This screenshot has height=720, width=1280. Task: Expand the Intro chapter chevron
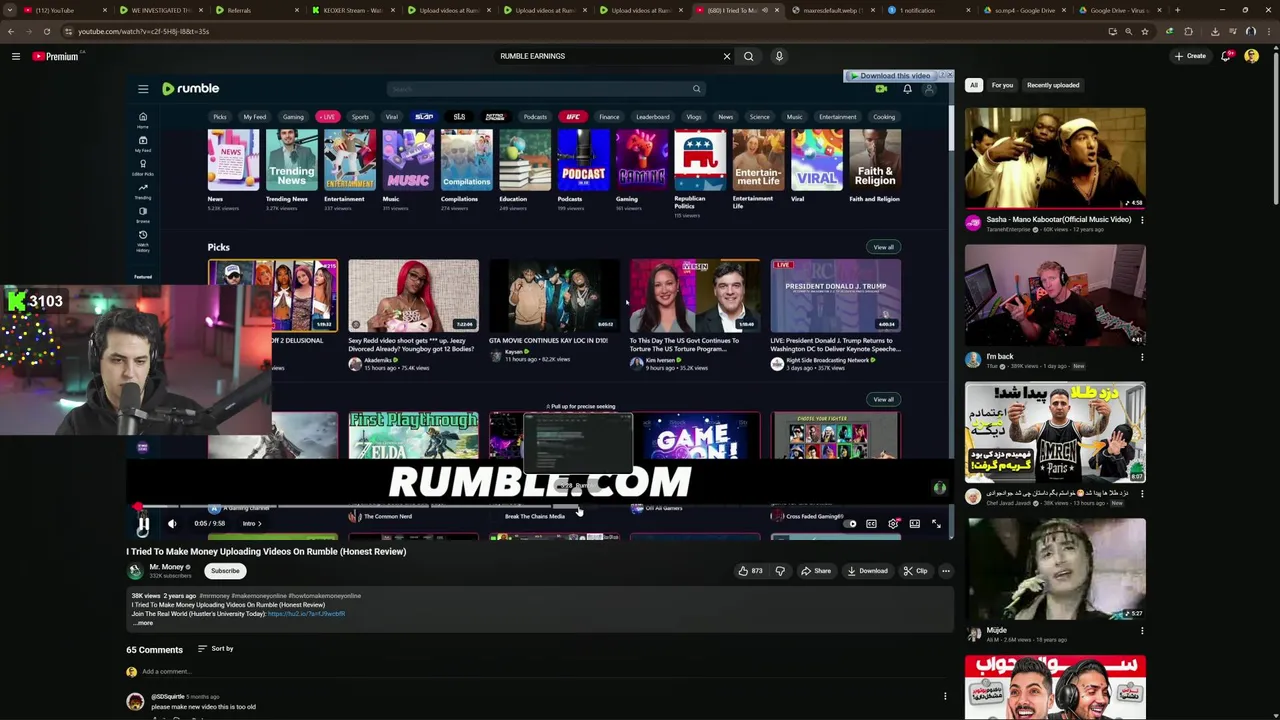(259, 523)
